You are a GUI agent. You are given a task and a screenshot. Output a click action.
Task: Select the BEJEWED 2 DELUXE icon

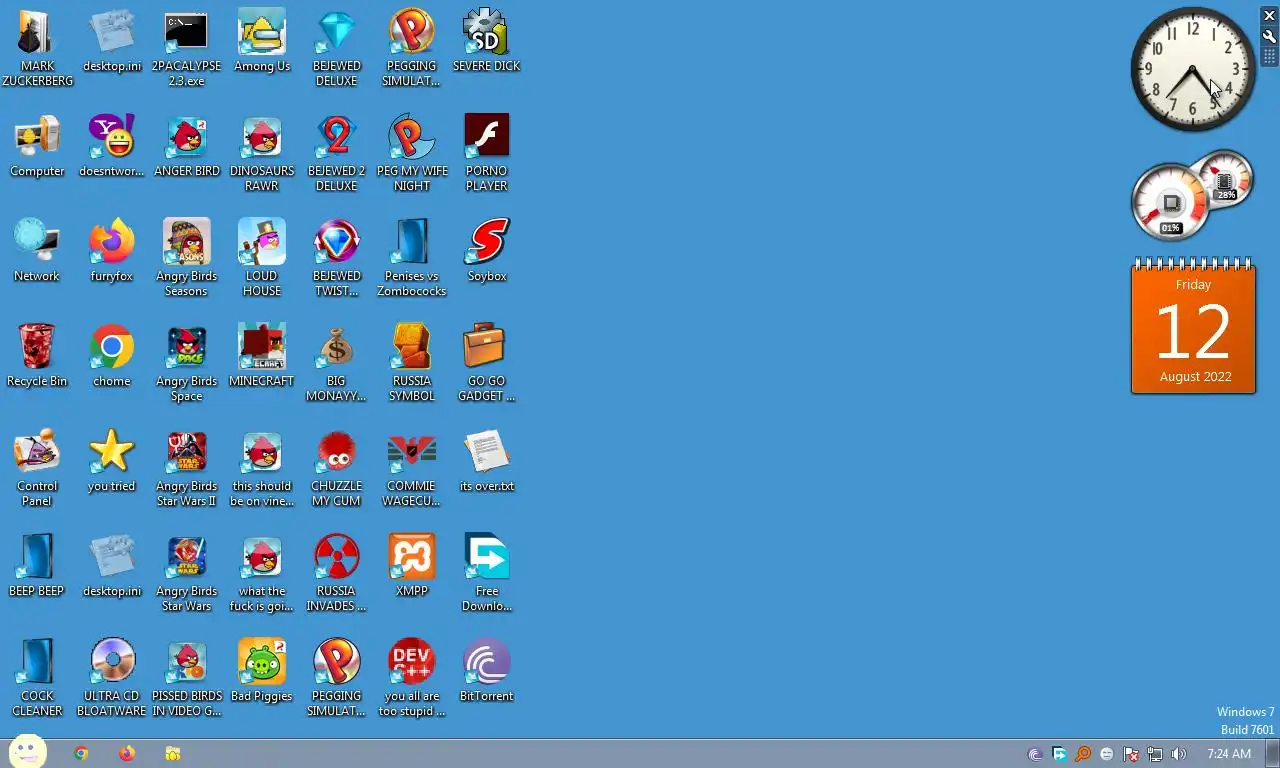tap(337, 152)
